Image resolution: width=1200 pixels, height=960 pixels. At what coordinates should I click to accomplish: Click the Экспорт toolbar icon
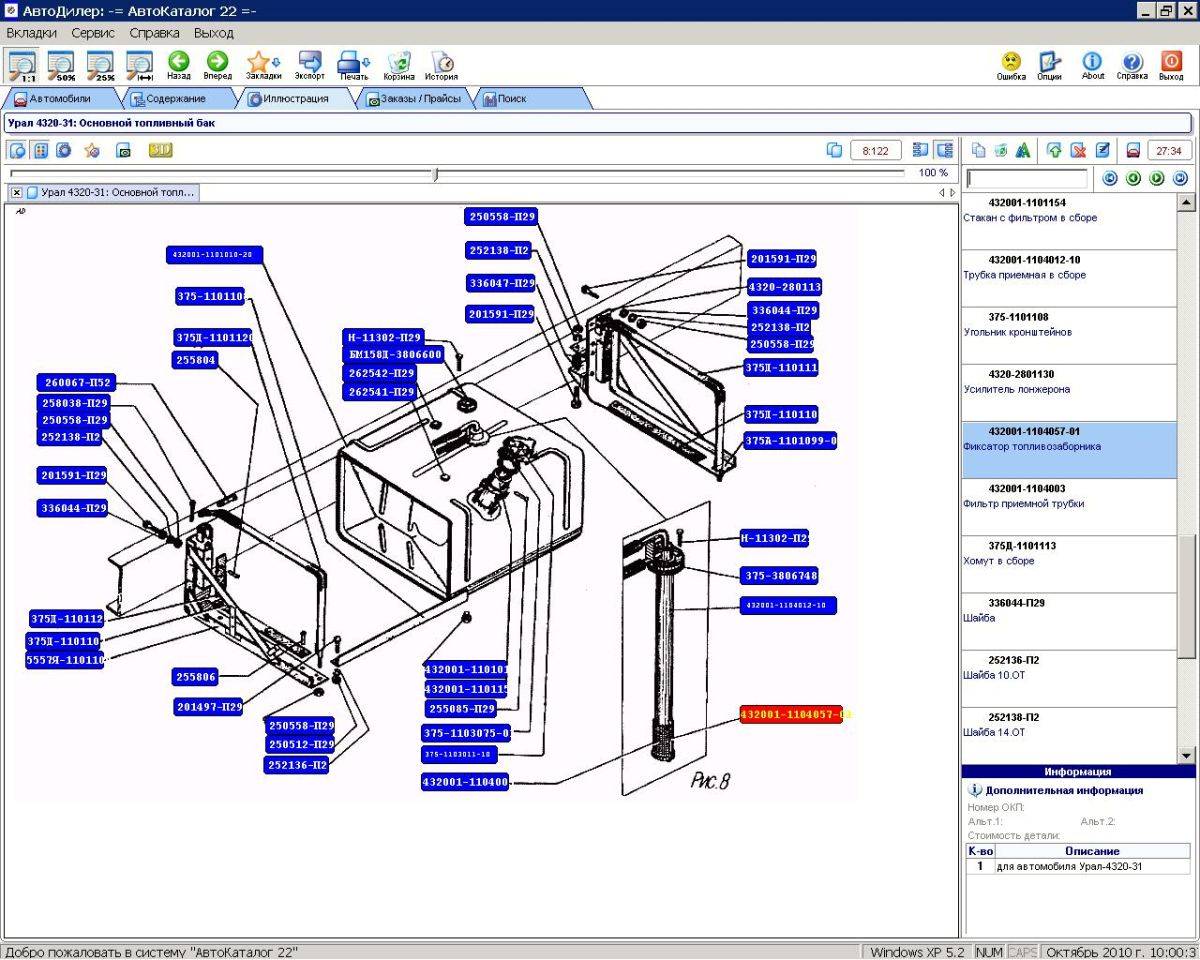coord(310,65)
